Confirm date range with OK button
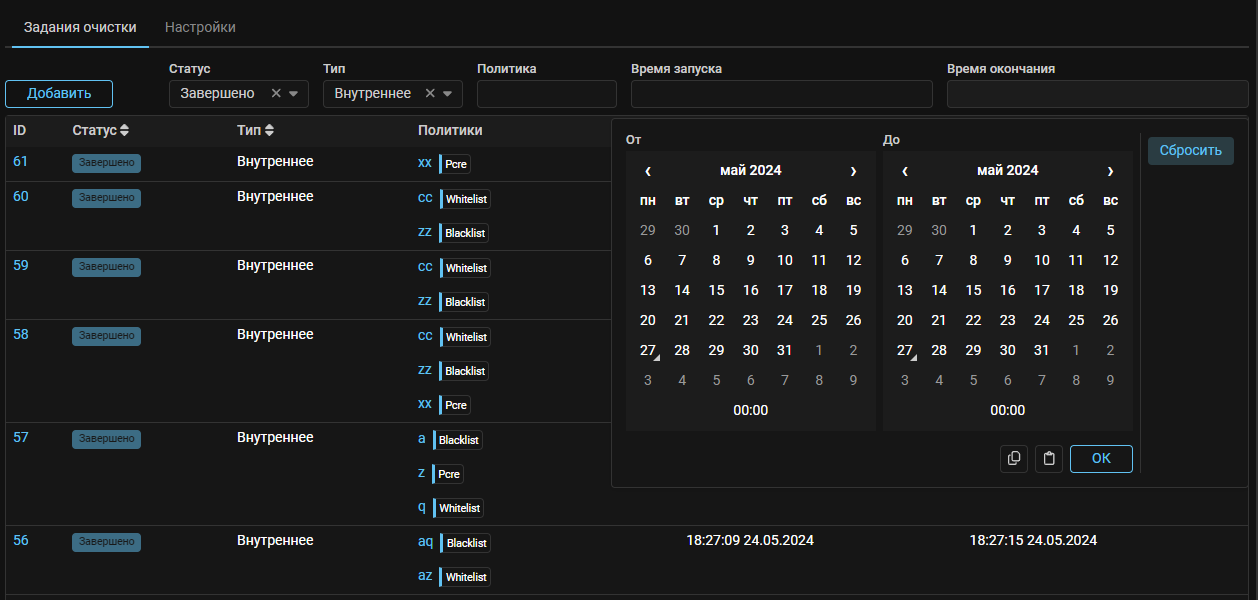Image resolution: width=1258 pixels, height=600 pixels. coord(1101,459)
